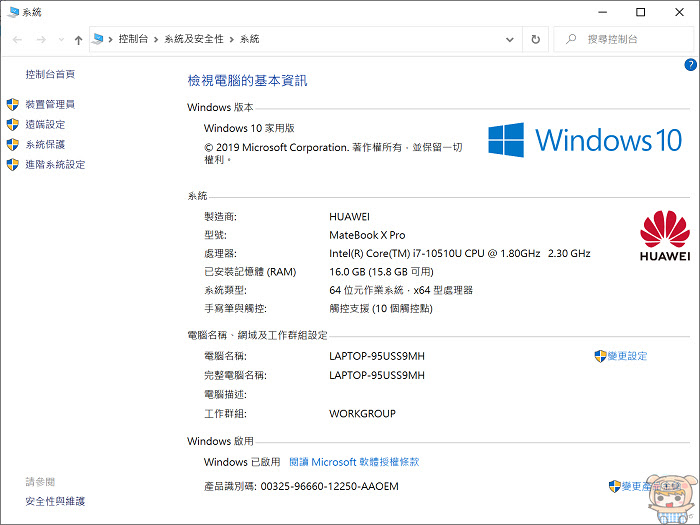Go back with the back arrow

pos(17,40)
